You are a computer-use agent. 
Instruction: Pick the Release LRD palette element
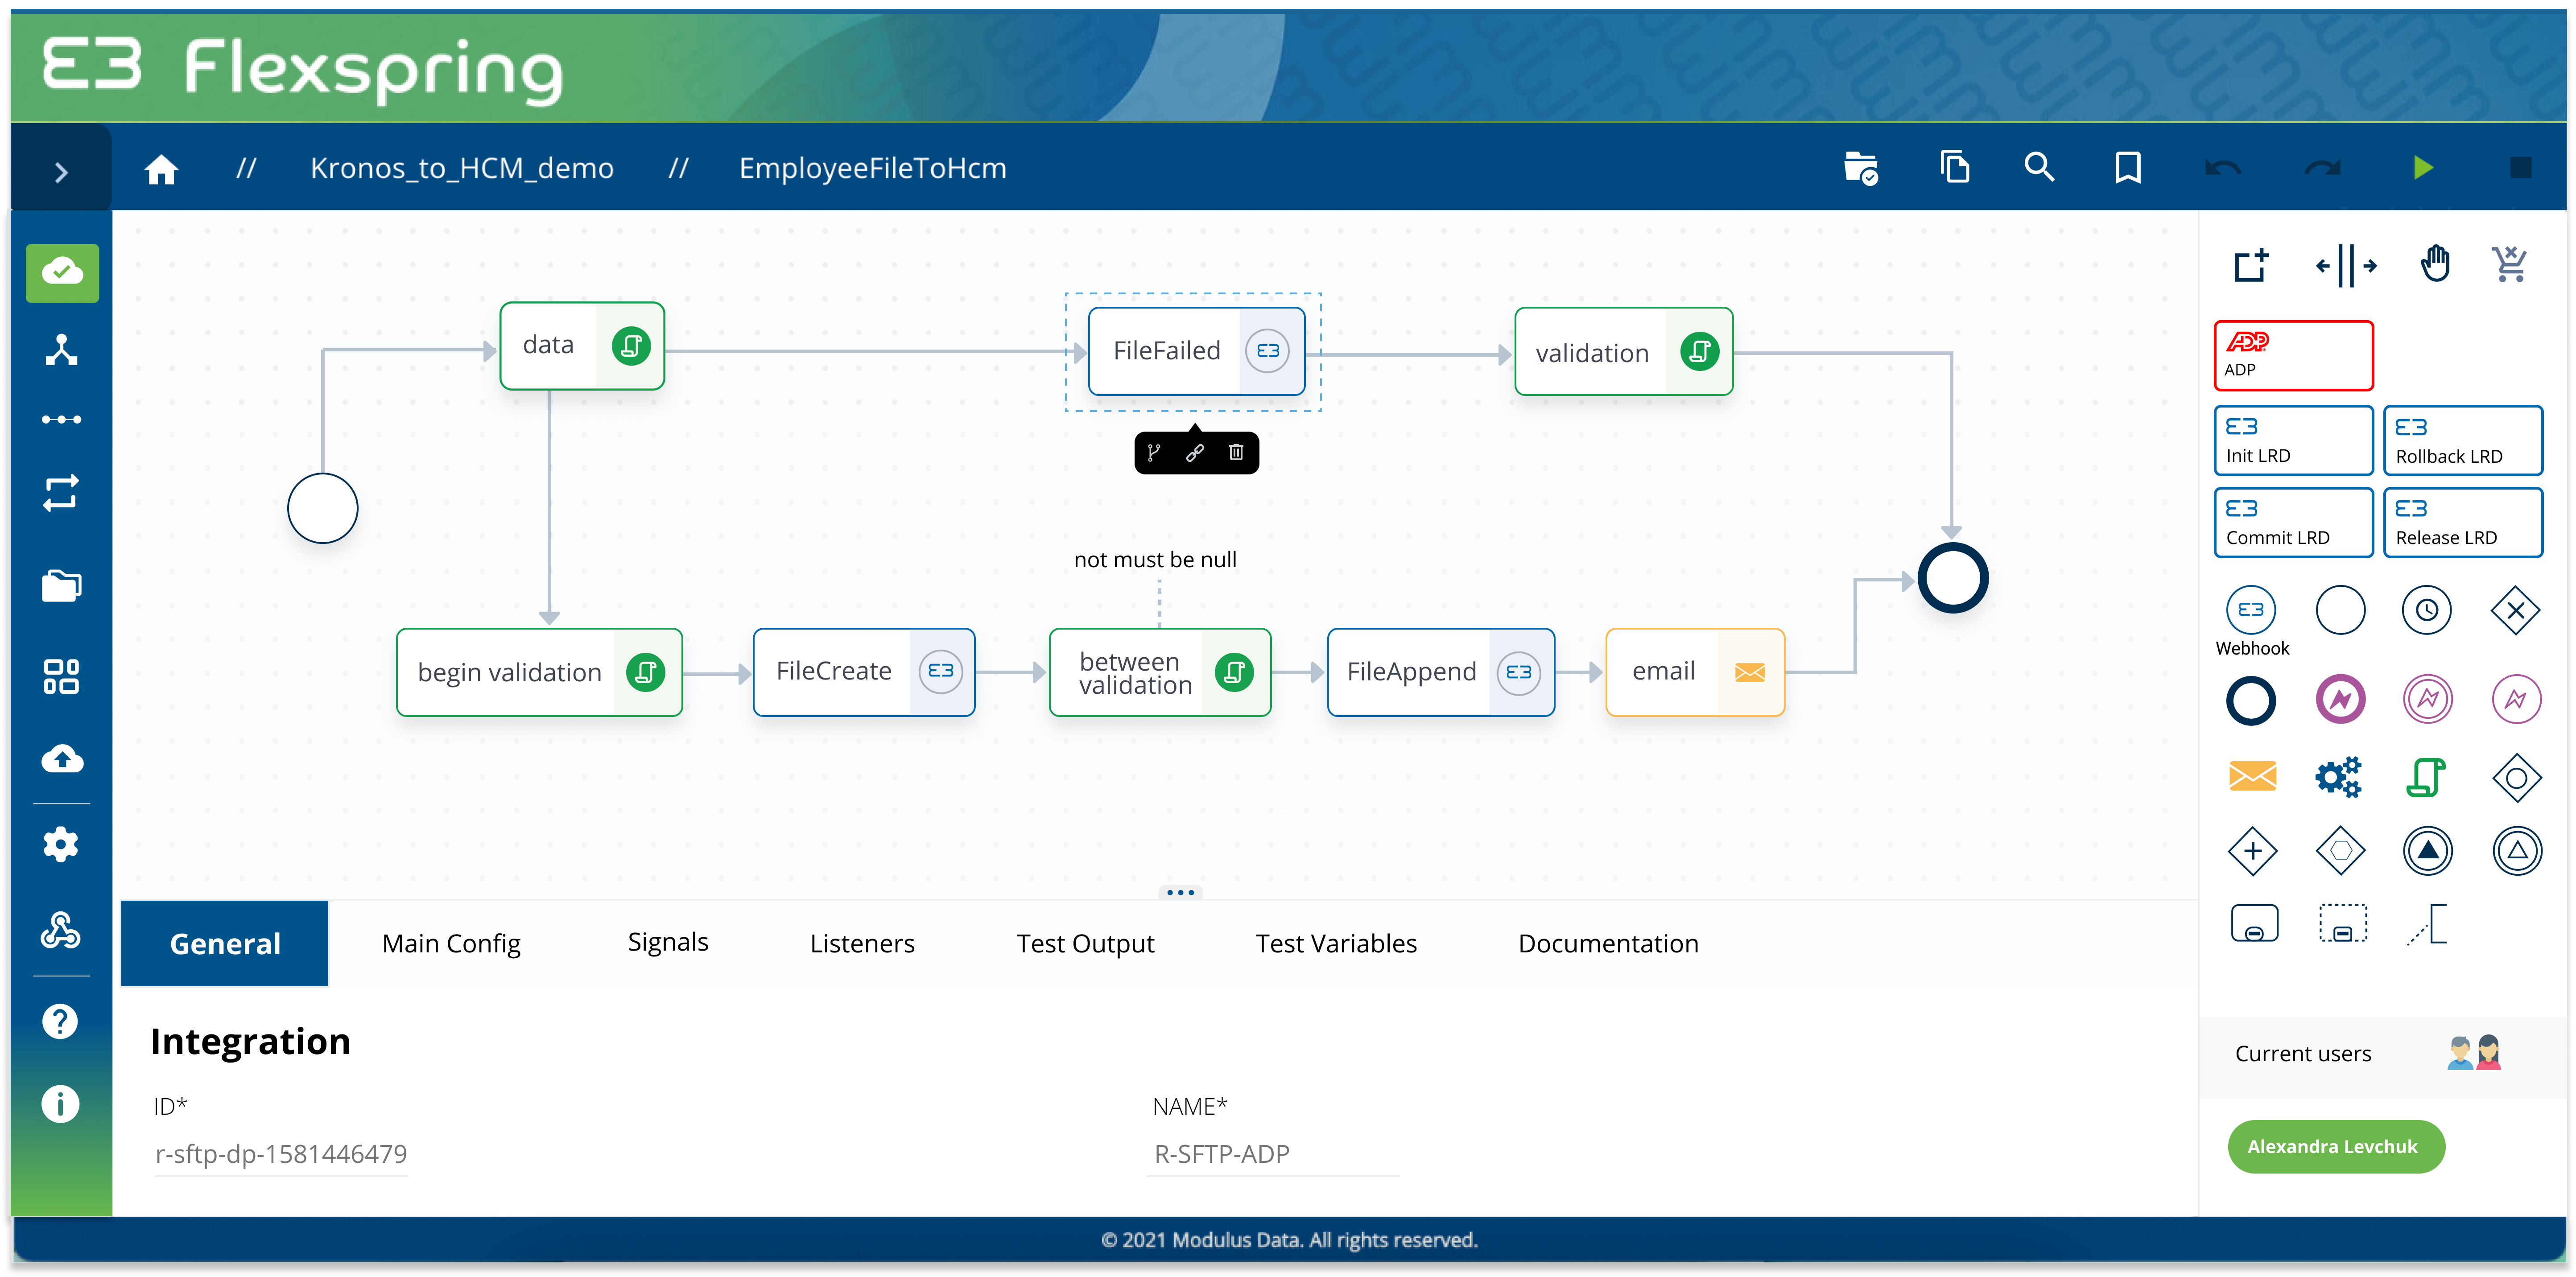(x=2463, y=522)
